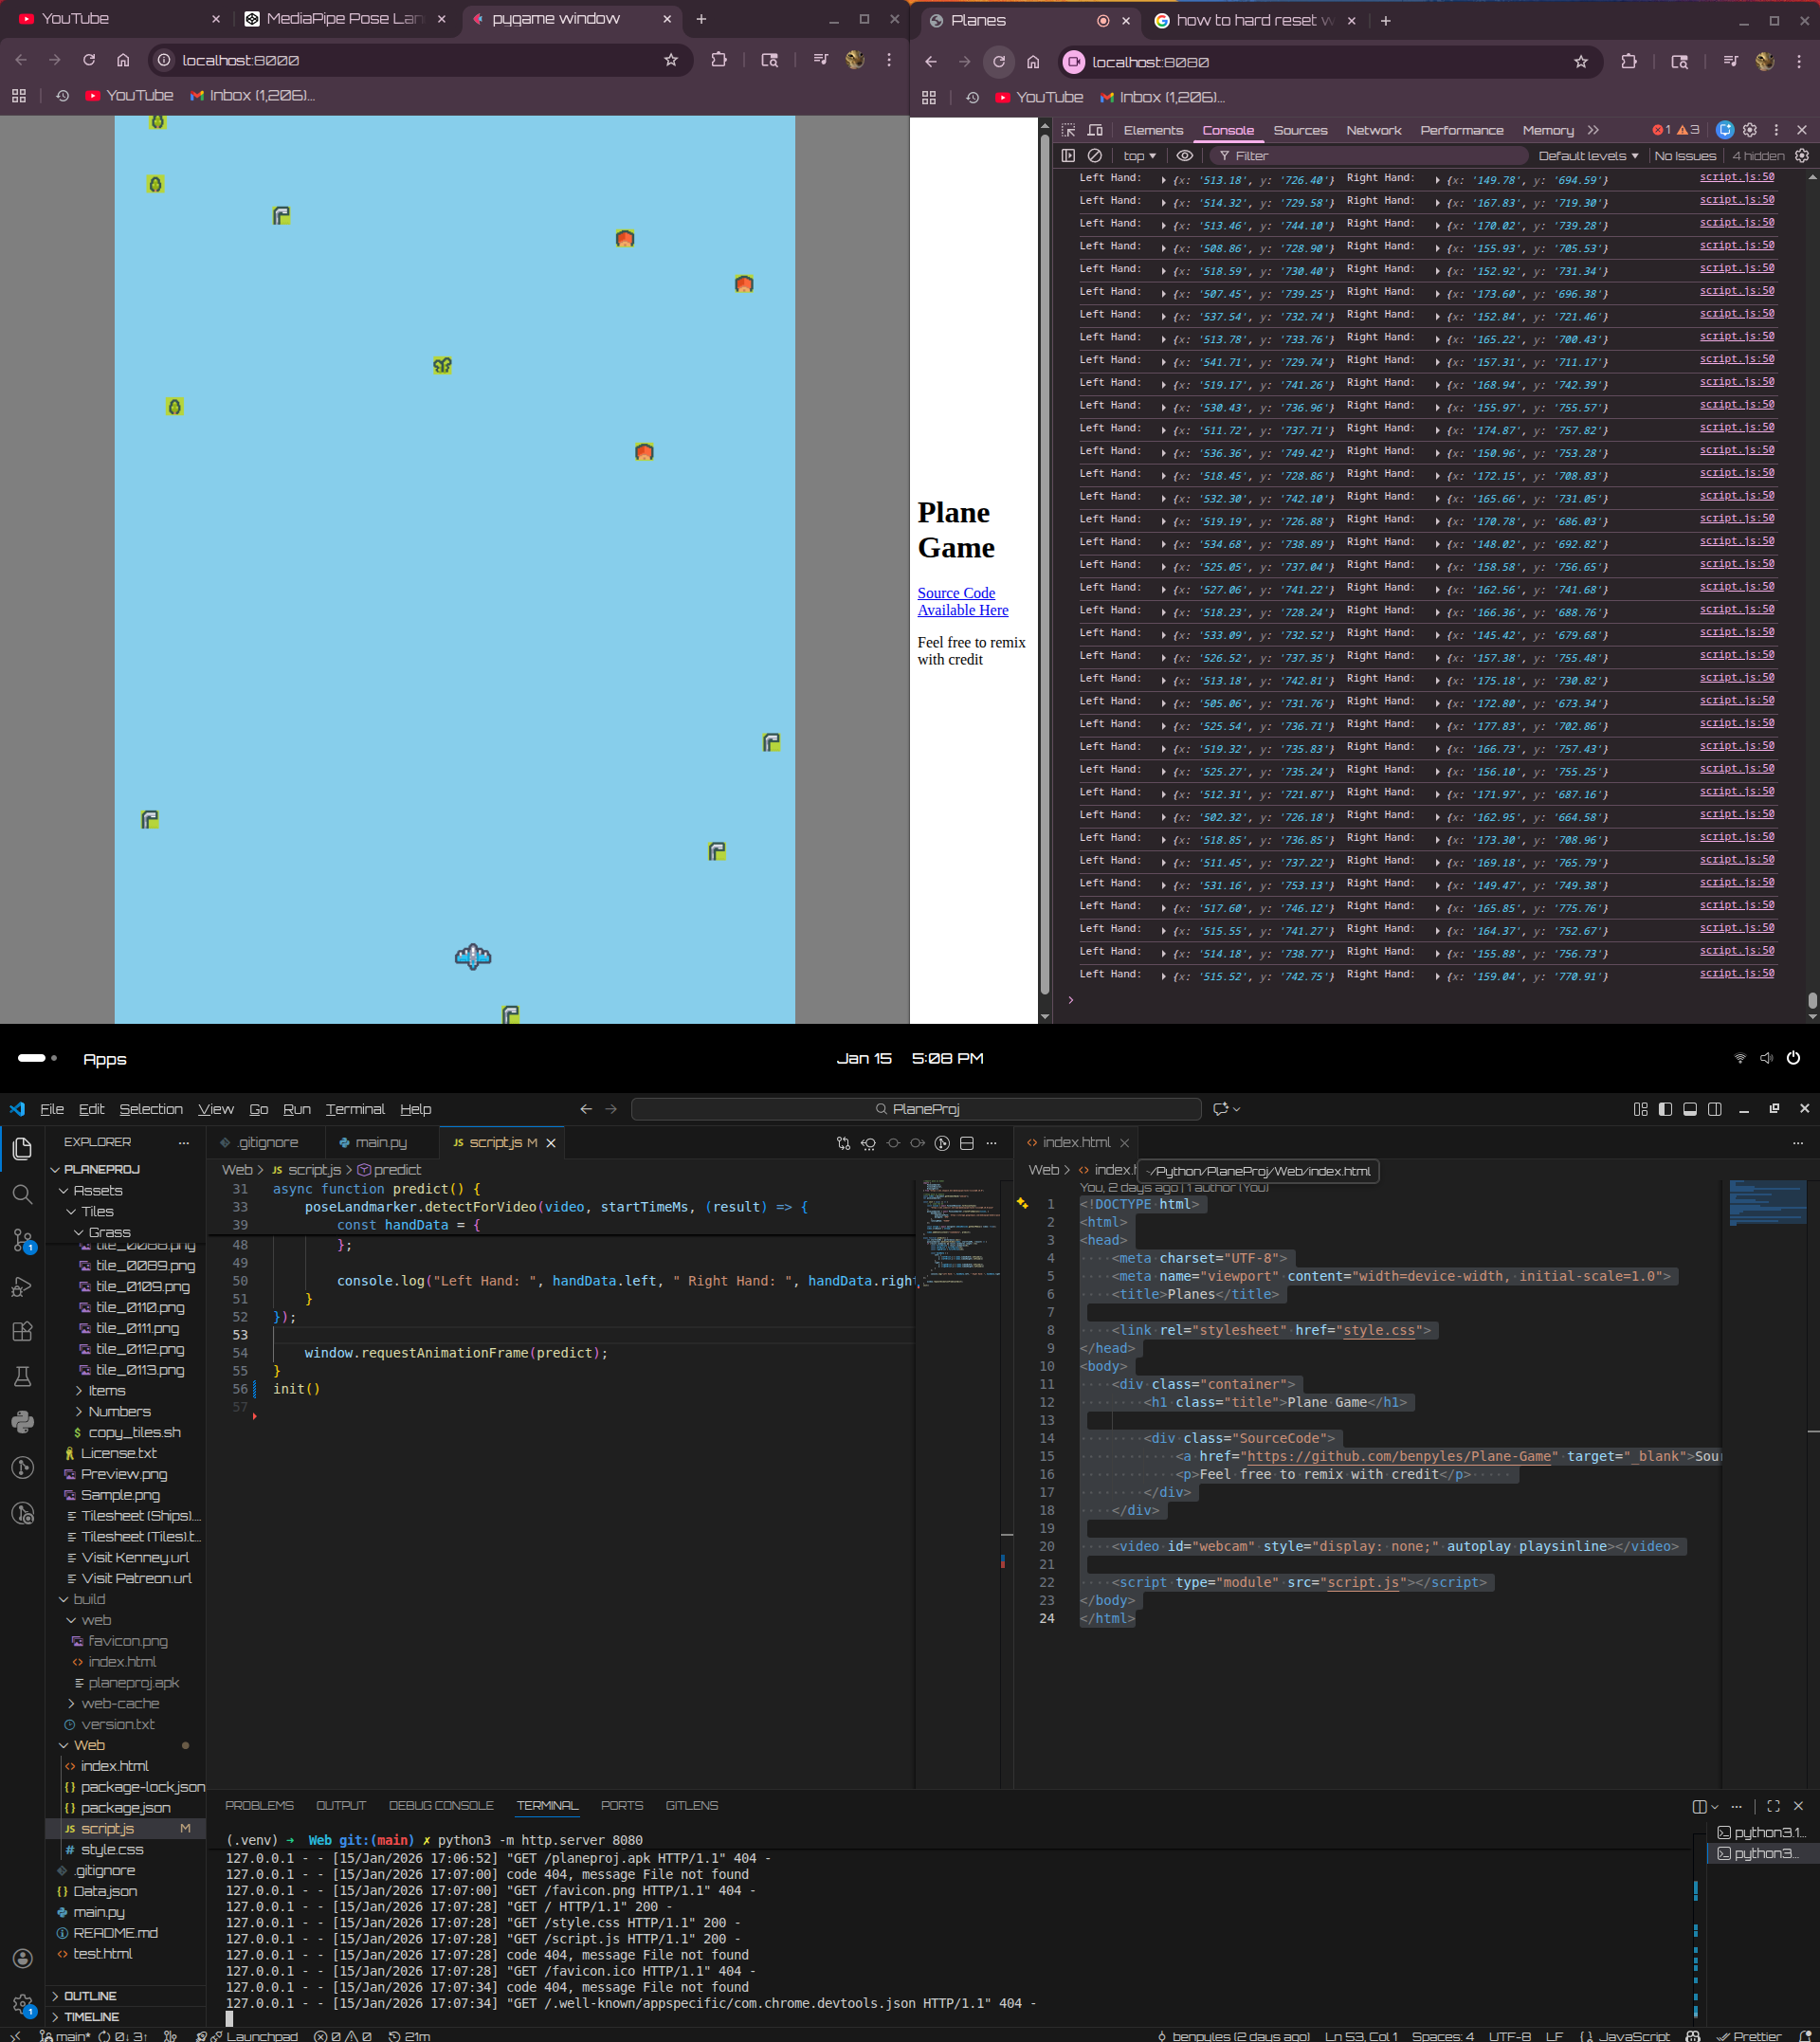
Task: Open the Source Control view in activity bar
Action: [x=22, y=1240]
